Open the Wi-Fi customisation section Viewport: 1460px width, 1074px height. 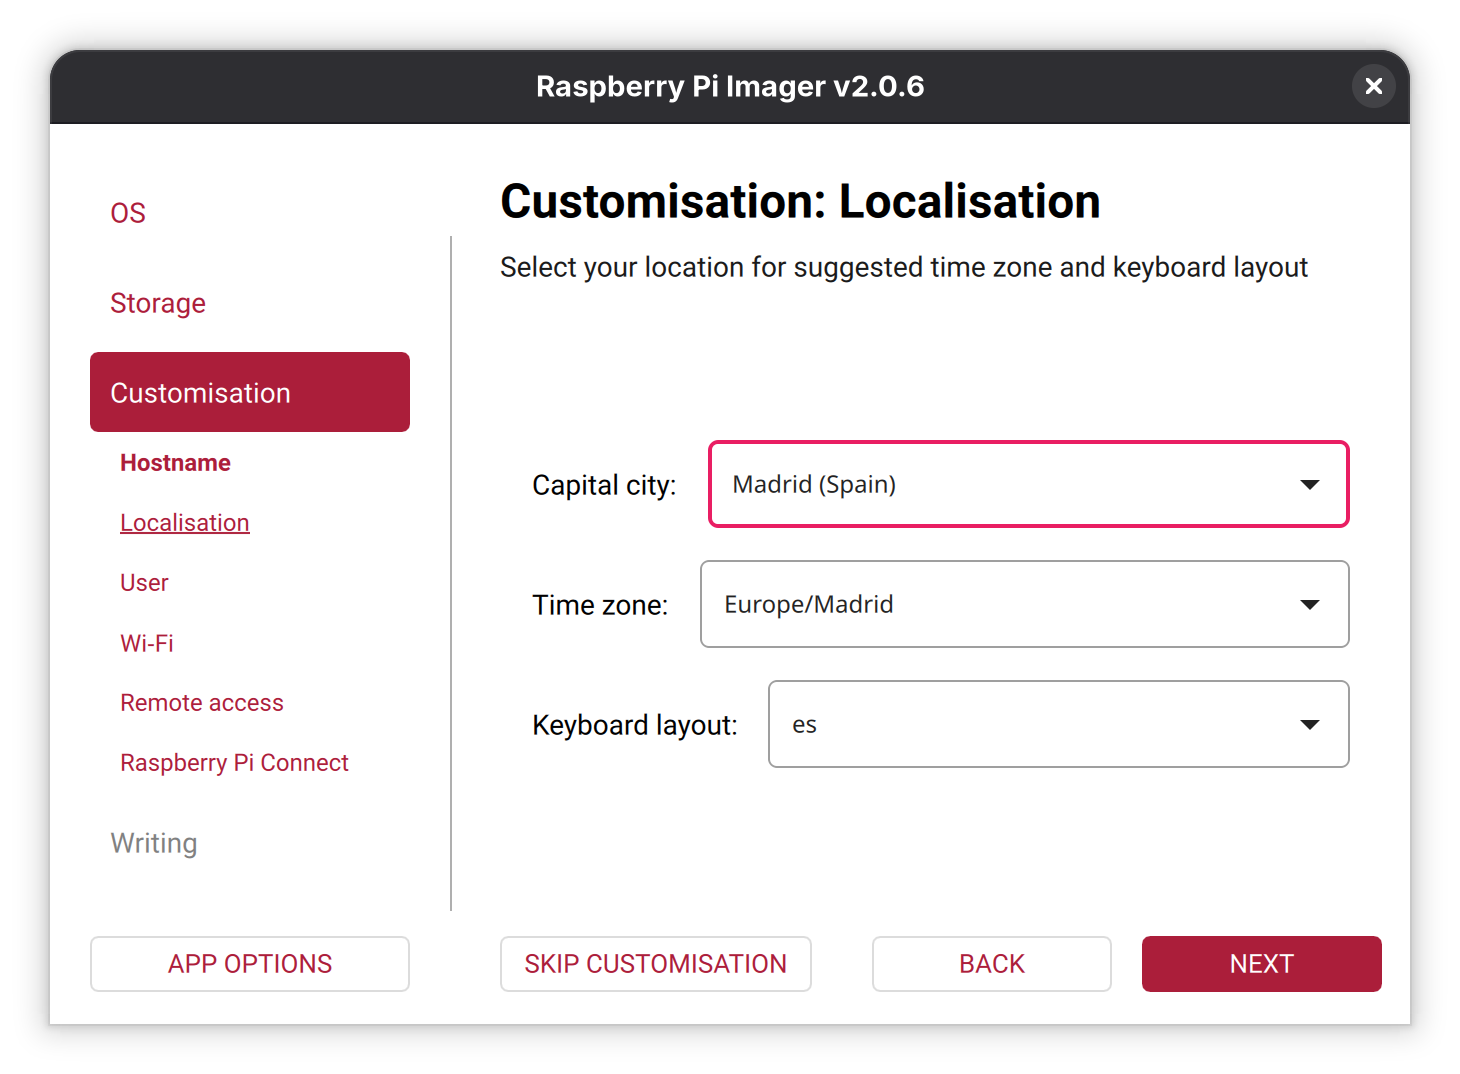tap(147, 643)
